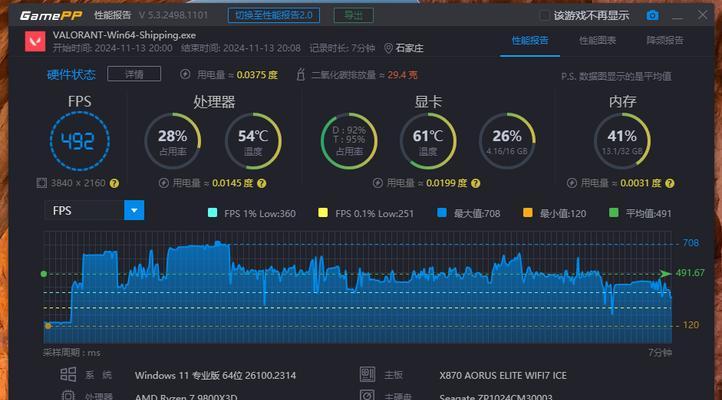Click the GamePP logo
The image size is (722, 400).
(x=51, y=16)
